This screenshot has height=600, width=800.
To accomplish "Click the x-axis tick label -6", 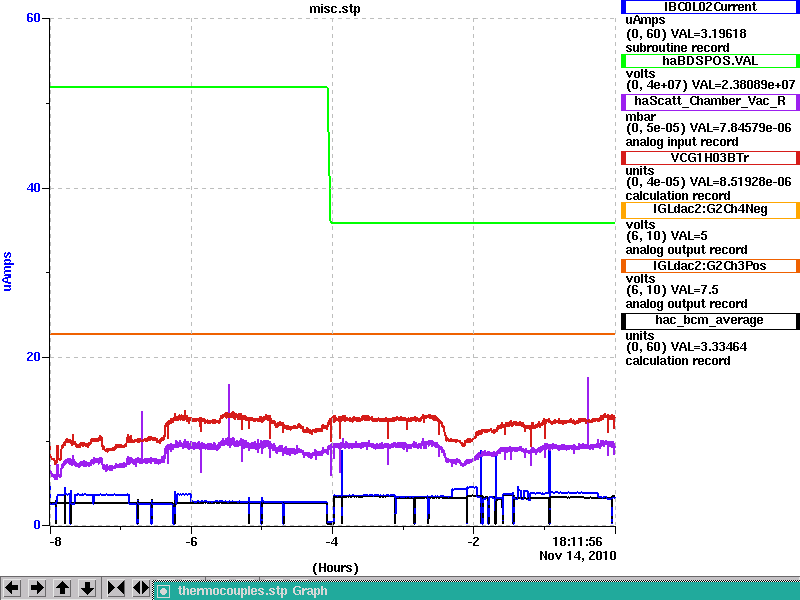I will coord(191,541).
